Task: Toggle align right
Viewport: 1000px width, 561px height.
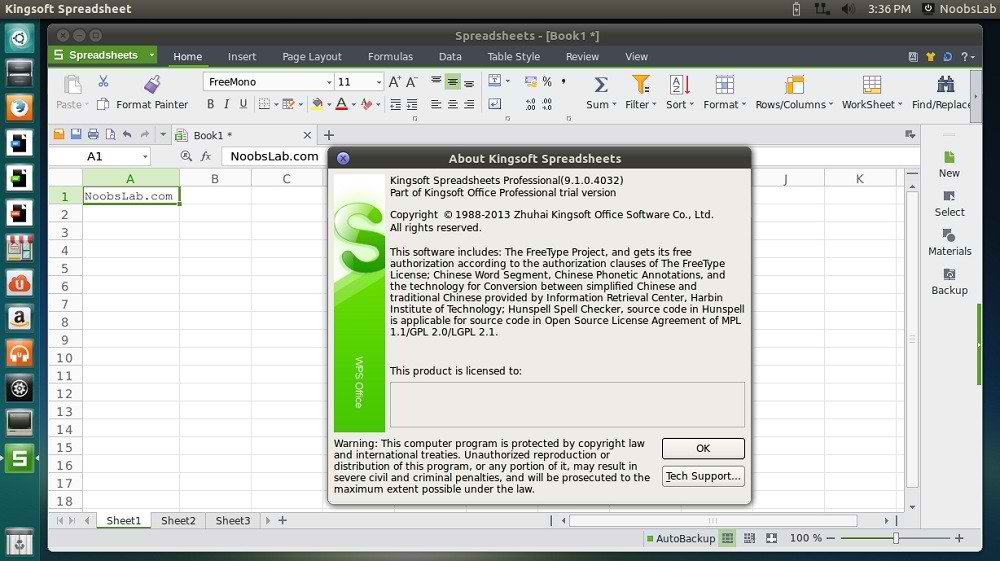Action: (x=469, y=104)
